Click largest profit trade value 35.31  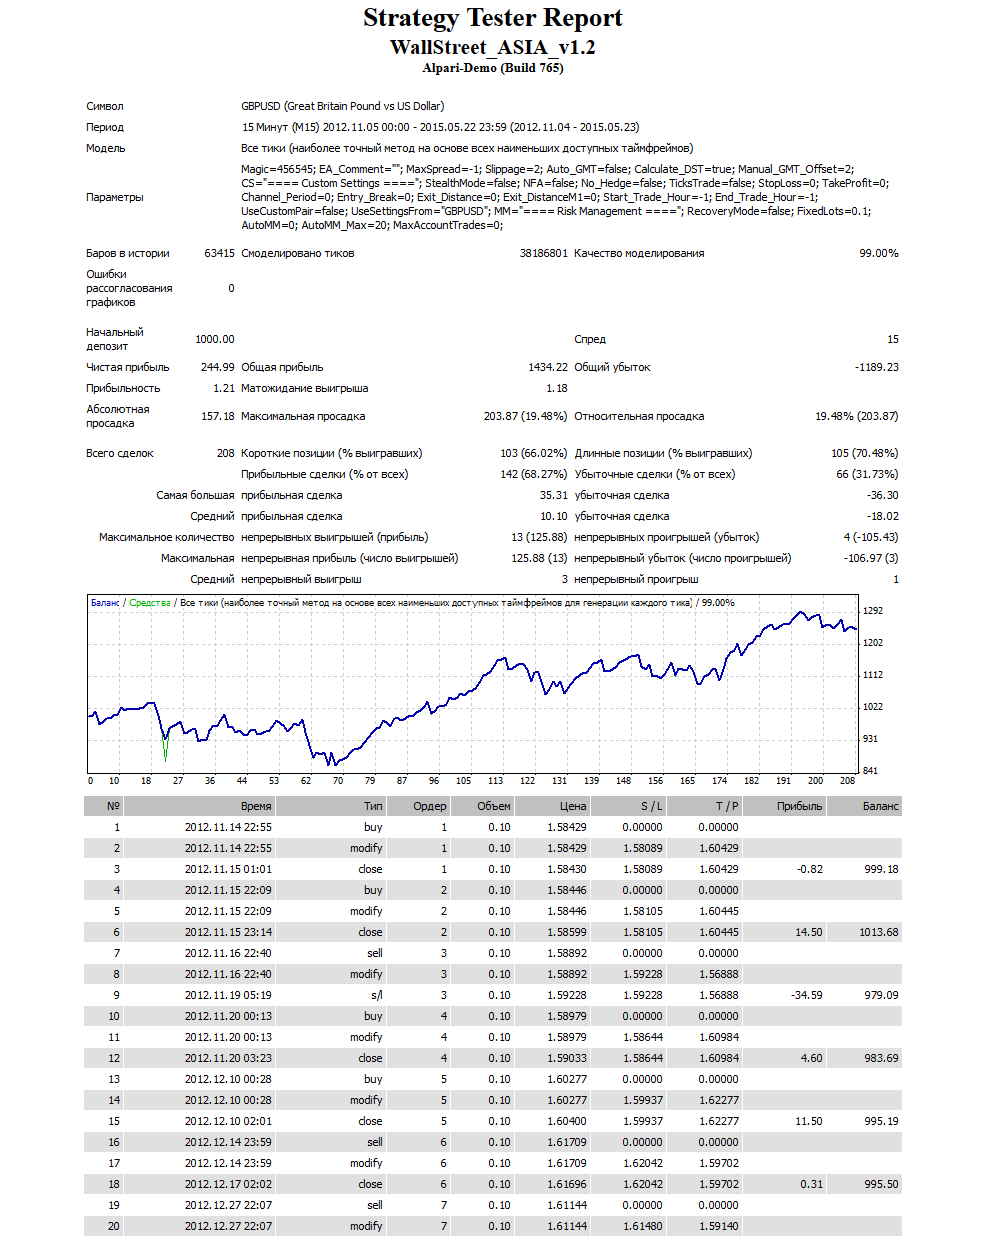pos(554,495)
